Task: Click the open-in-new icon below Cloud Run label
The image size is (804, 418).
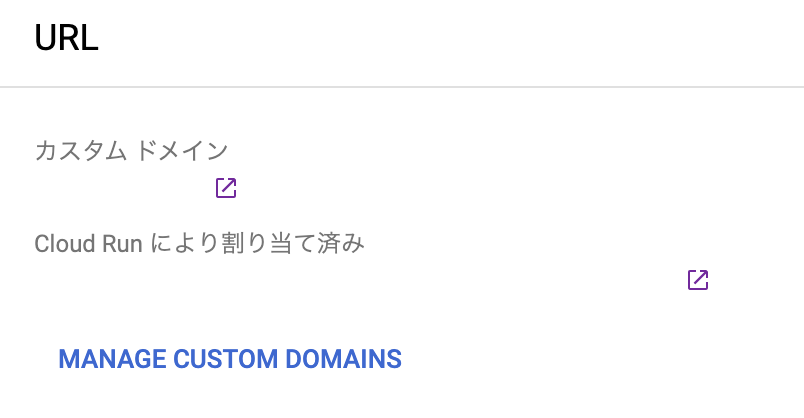Action: (x=698, y=280)
